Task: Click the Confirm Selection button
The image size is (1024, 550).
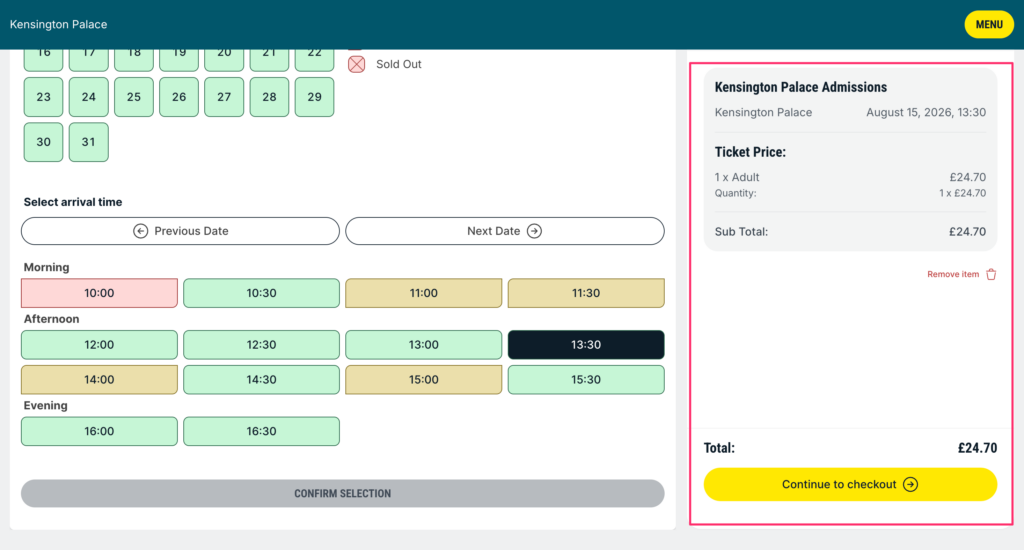Action: 342,493
